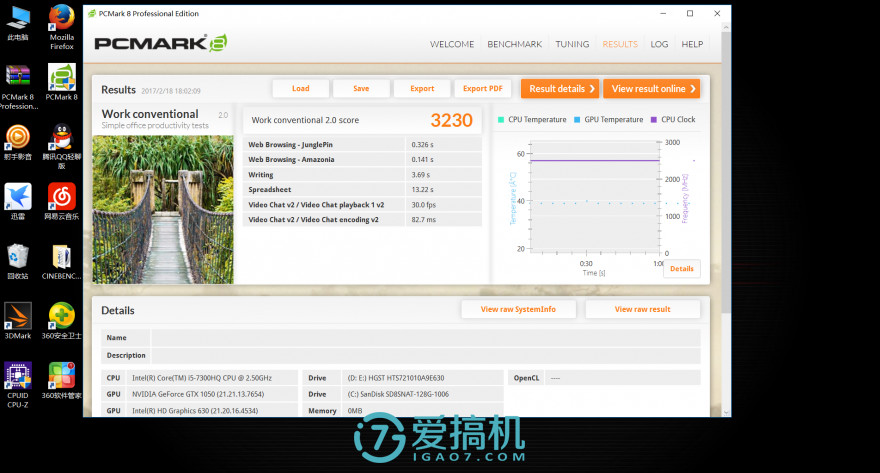Open NetEase Cloud Music desktop icon
The height and width of the screenshot is (473, 880).
[x=62, y=201]
